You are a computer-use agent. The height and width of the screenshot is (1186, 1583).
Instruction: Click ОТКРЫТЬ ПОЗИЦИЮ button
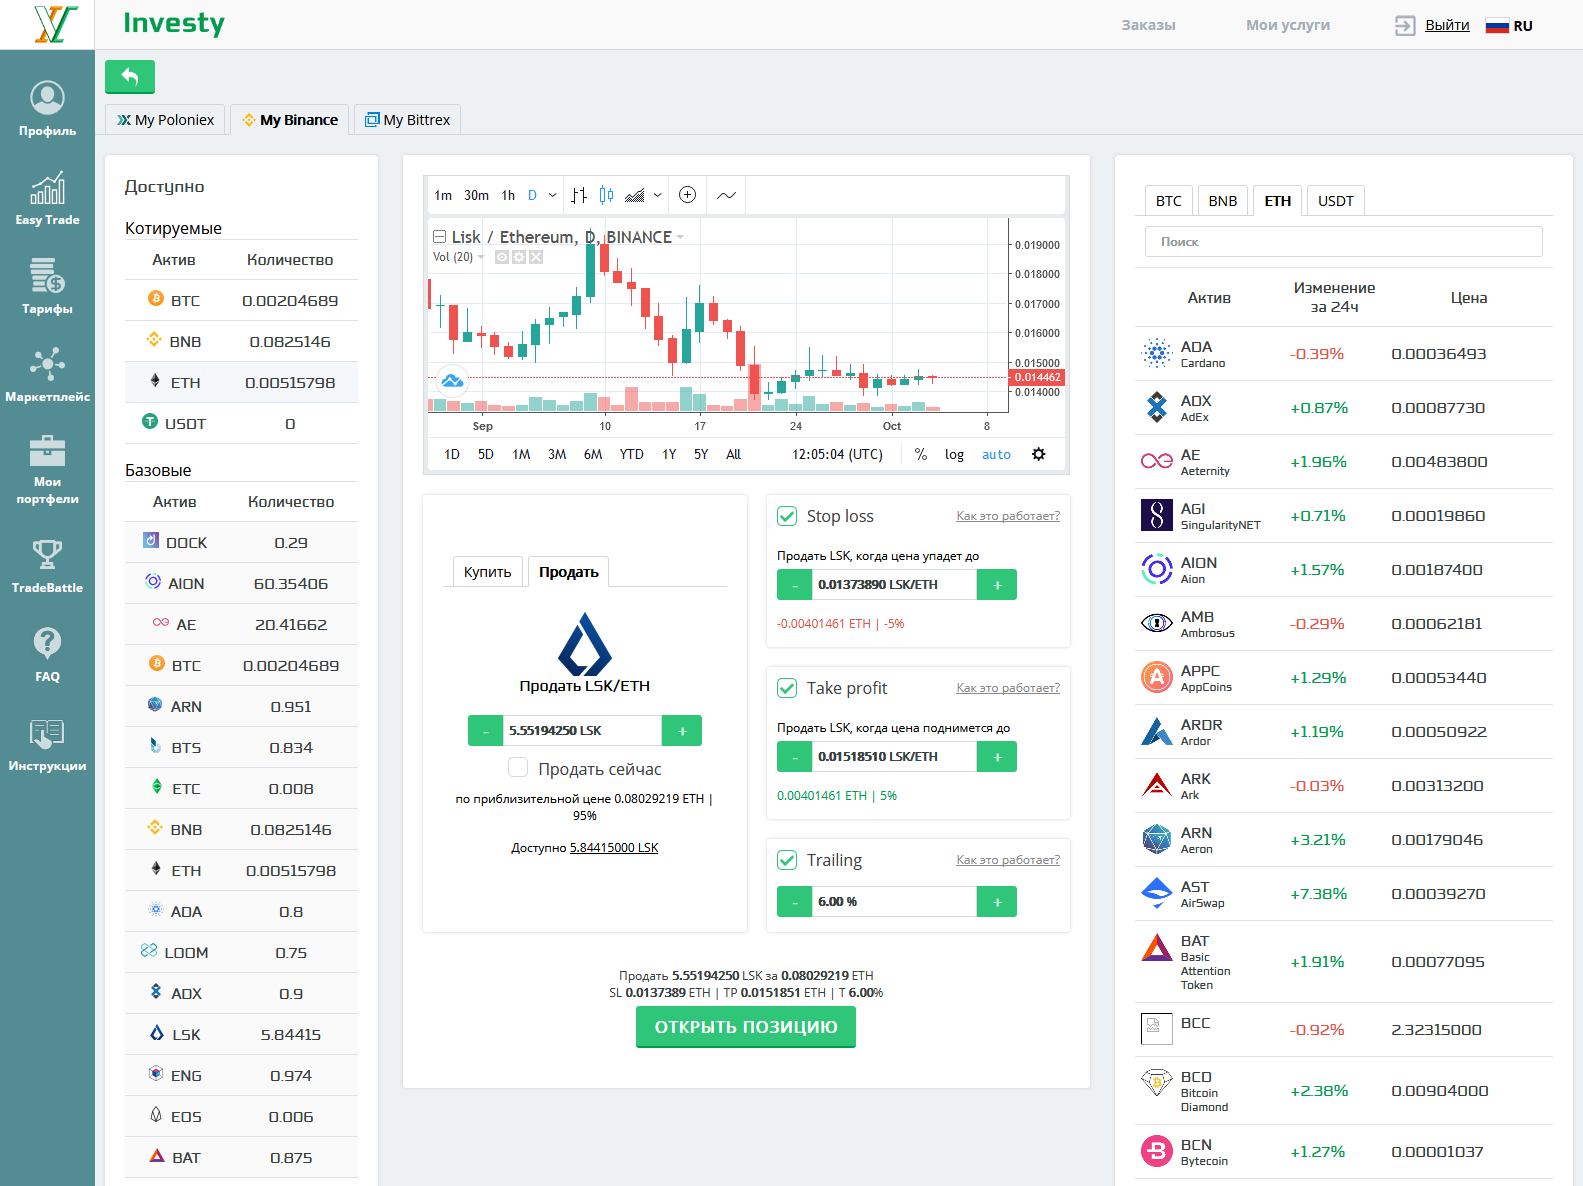(x=745, y=1027)
